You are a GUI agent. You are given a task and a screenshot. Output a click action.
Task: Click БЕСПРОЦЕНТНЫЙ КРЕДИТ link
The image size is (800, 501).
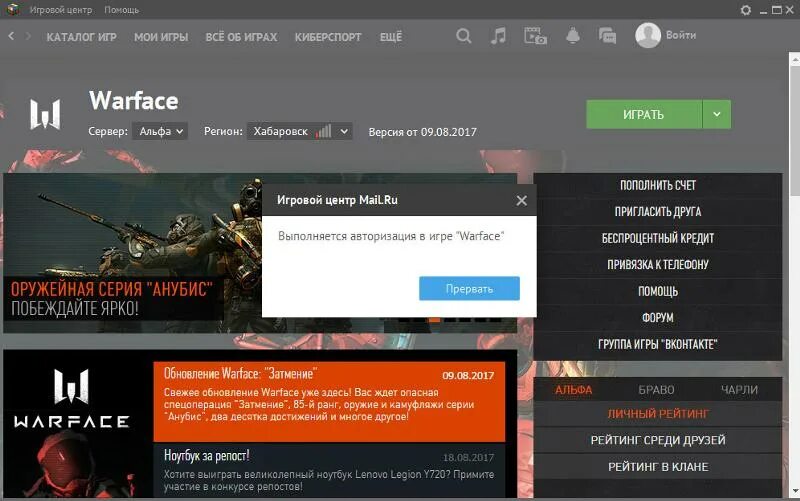click(x=658, y=238)
